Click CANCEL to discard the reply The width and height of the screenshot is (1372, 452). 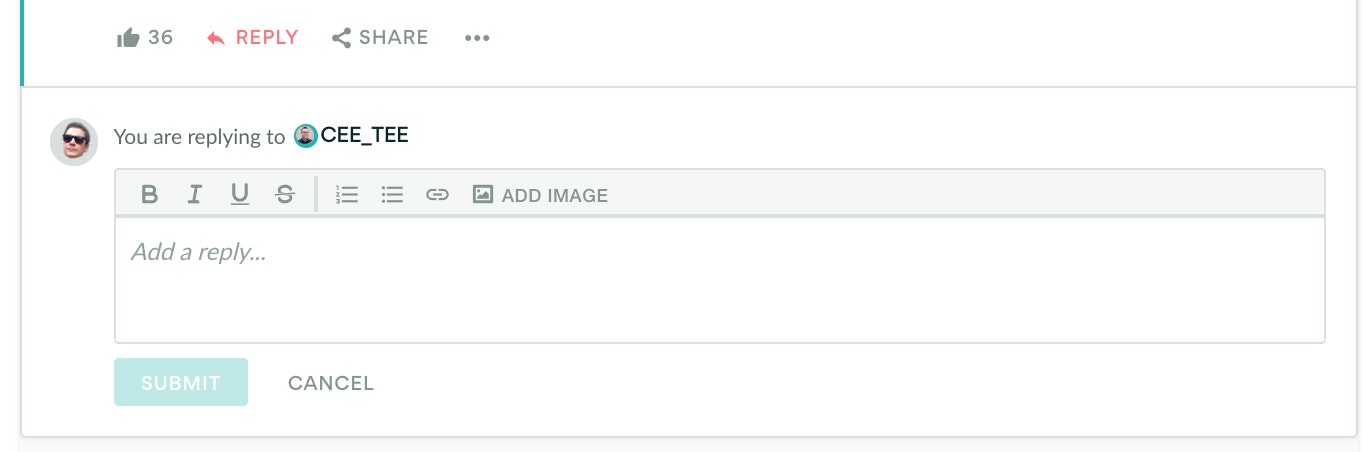click(331, 383)
